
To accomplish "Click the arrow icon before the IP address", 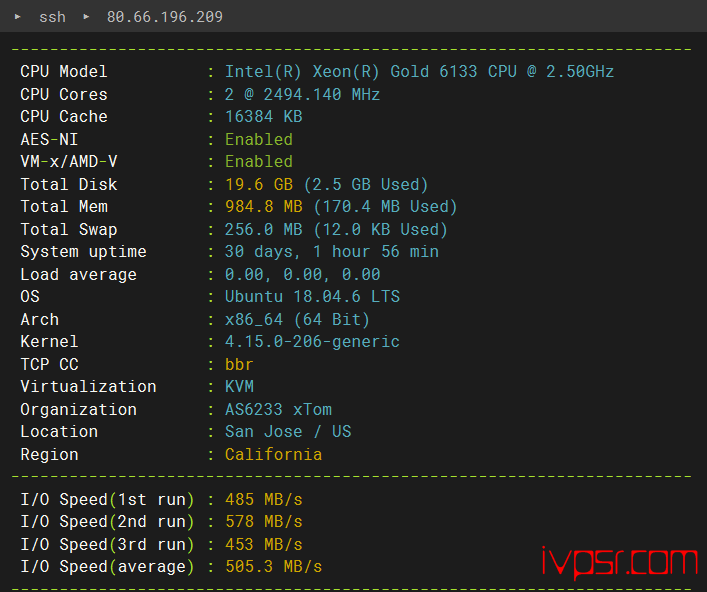I will [x=86, y=17].
